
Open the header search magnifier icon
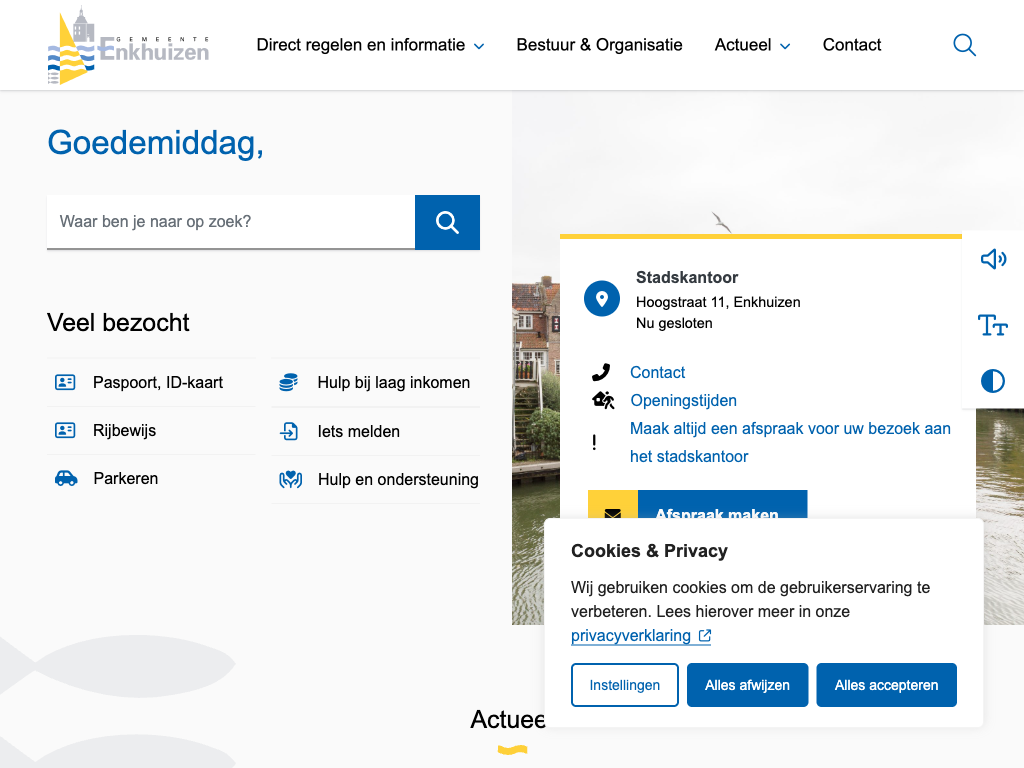pyautogui.click(x=964, y=45)
